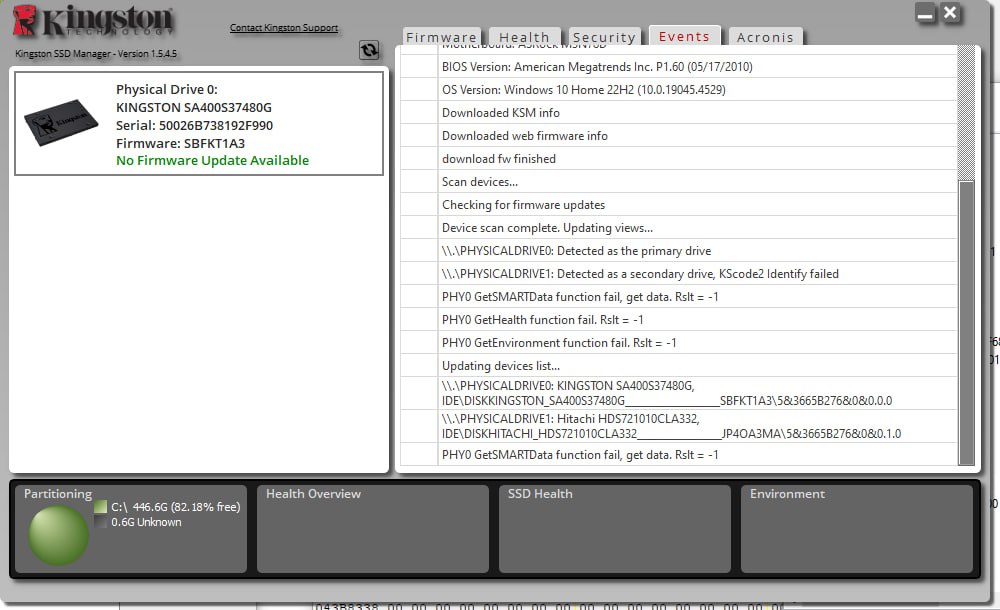
Task: Select the 'PHYSICALDRIVE0: Detected as the primary drive' row
Action: click(679, 250)
